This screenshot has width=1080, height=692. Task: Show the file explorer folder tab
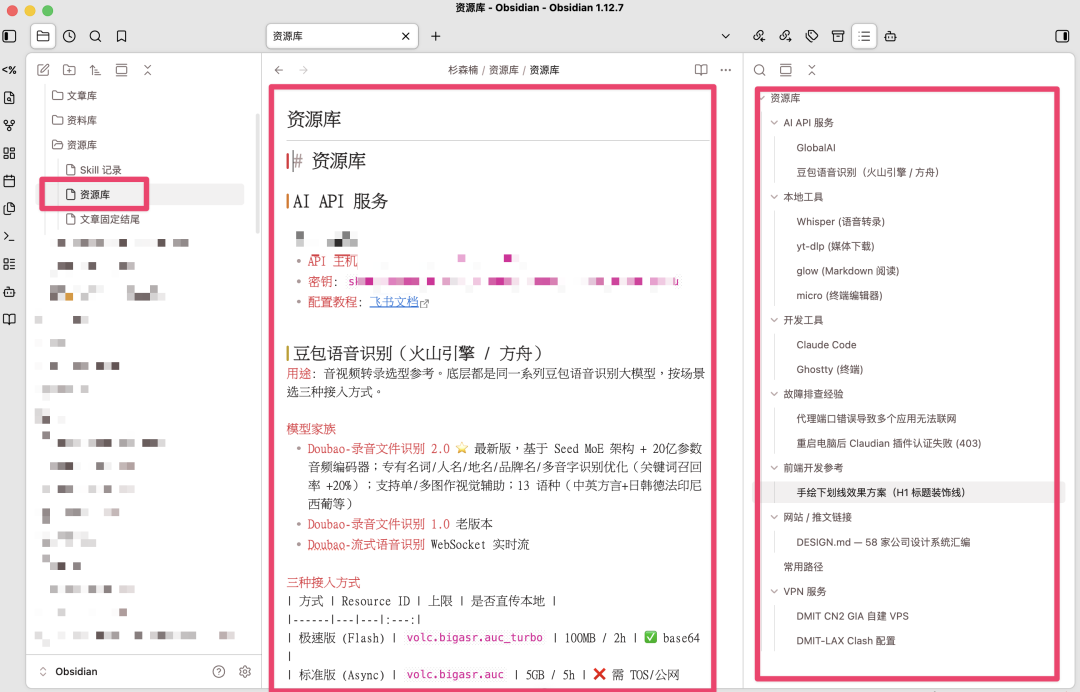[x=43, y=36]
